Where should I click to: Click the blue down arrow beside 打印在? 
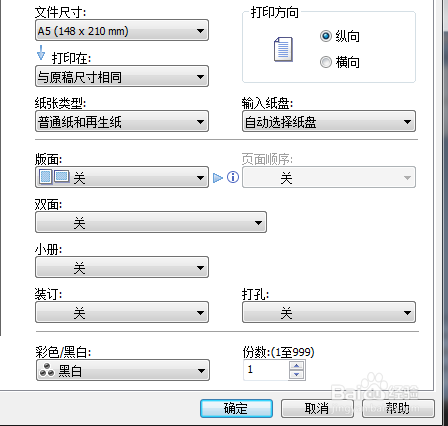tap(41, 53)
